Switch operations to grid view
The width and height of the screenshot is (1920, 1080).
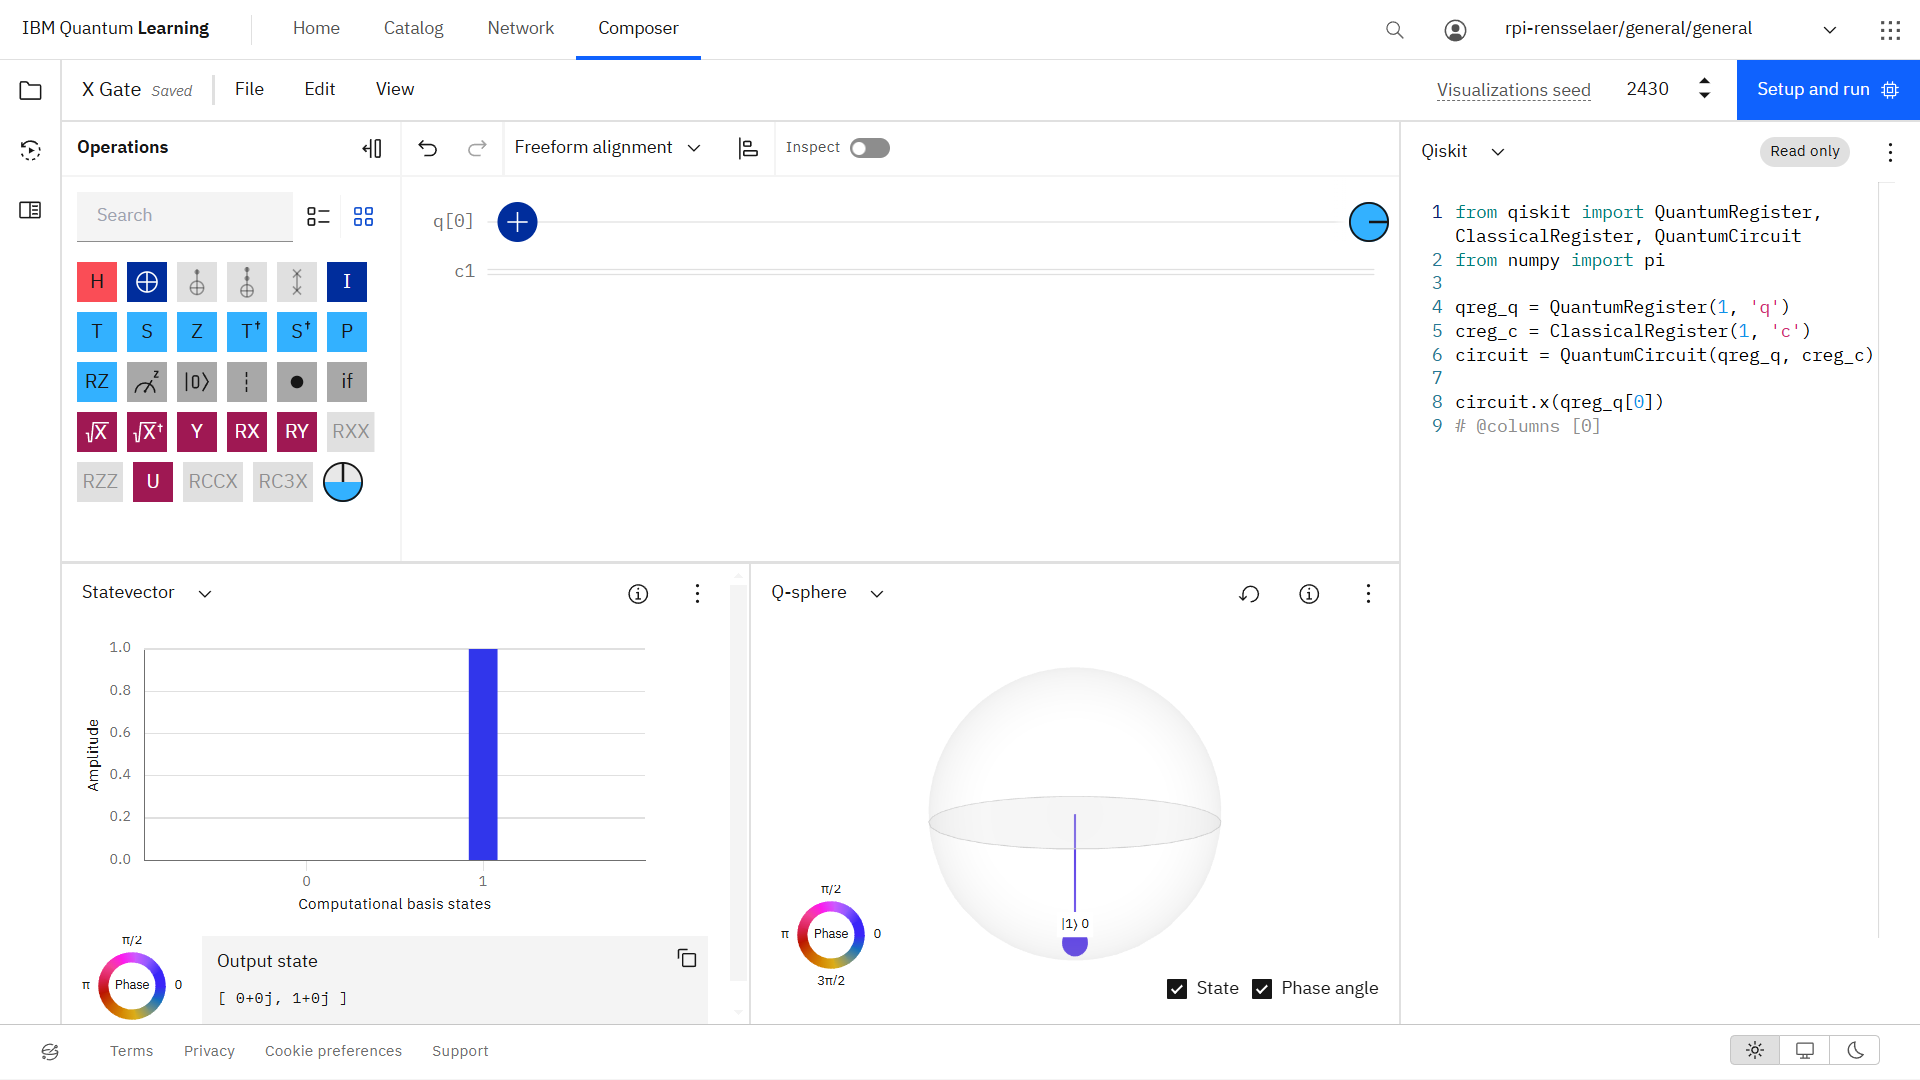click(364, 216)
